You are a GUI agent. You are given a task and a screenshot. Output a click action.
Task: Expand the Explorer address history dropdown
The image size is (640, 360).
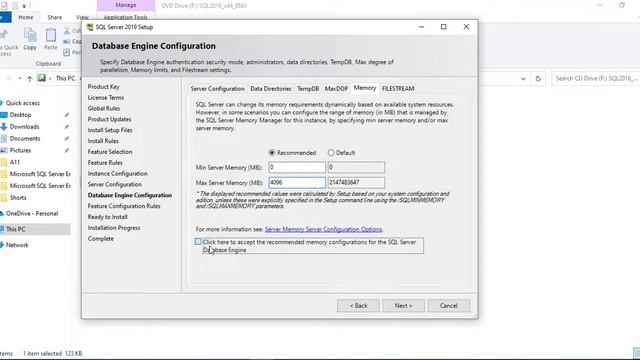(x=523, y=78)
